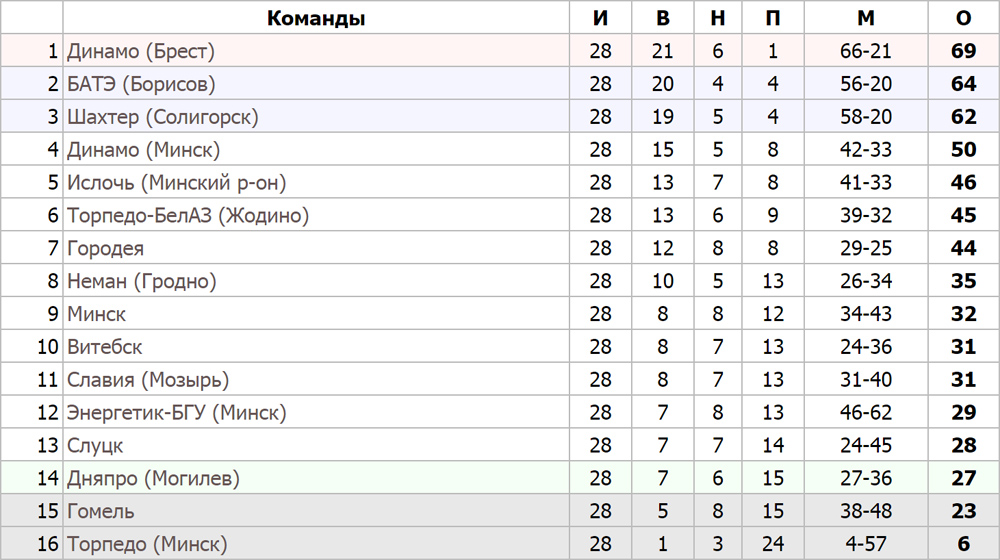The width and height of the screenshot is (1000, 560).
Task: Select the 69 points cell of Динамо Брест
Action: 964,51
